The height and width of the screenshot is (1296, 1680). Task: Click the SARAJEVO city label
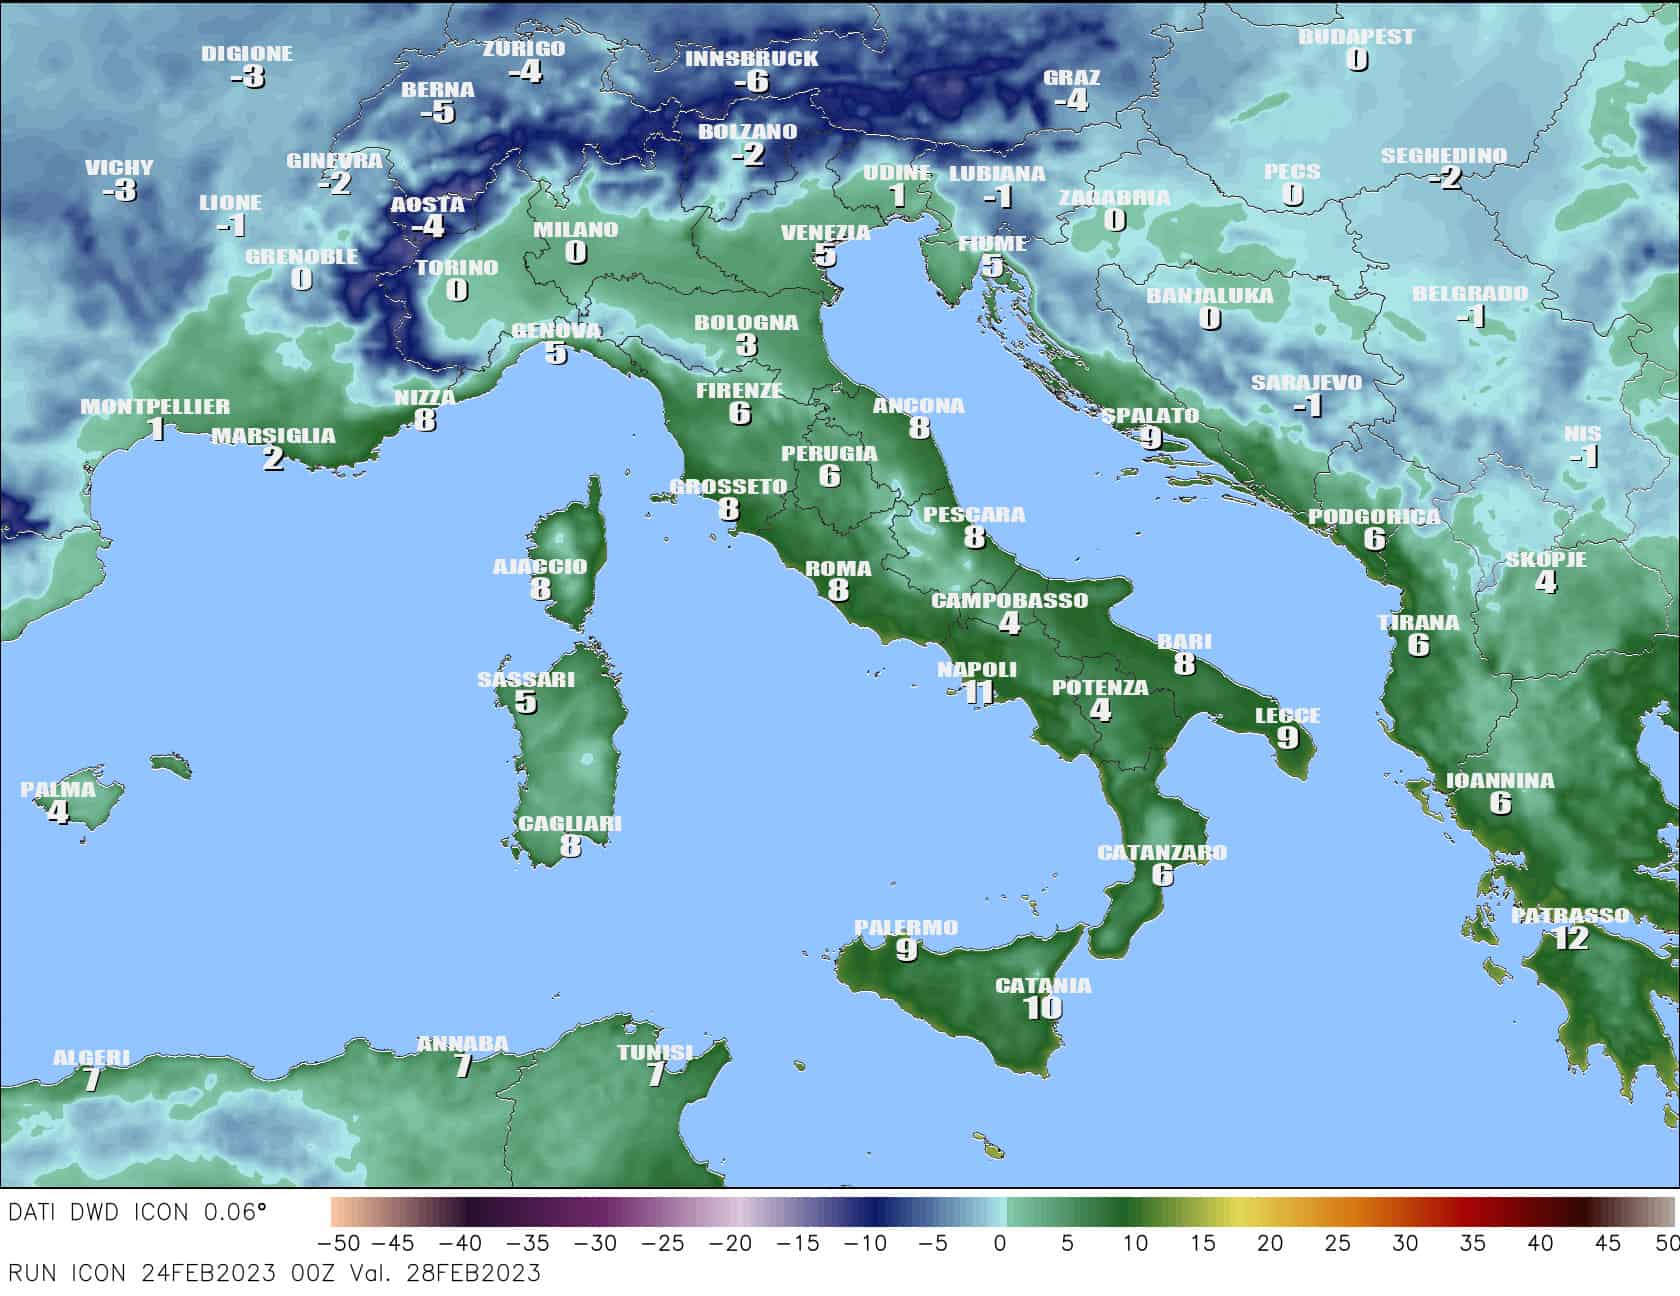pyautogui.click(x=1306, y=383)
